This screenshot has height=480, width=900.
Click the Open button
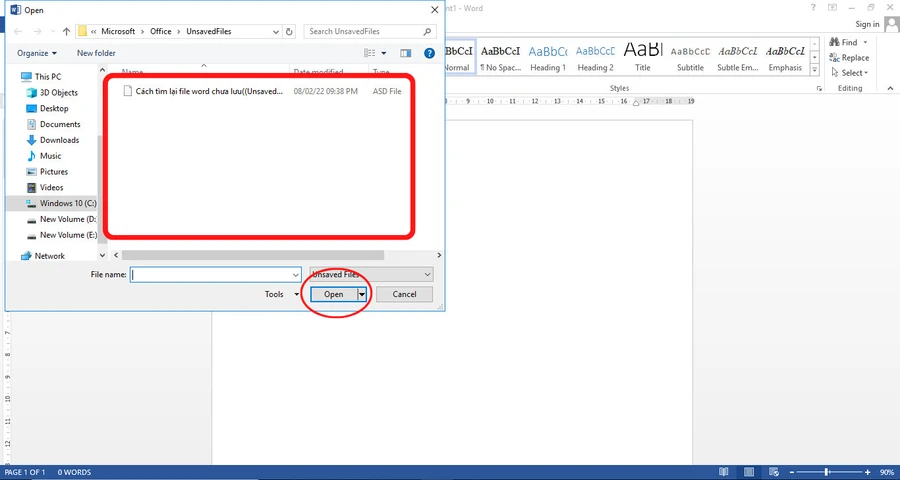333,294
